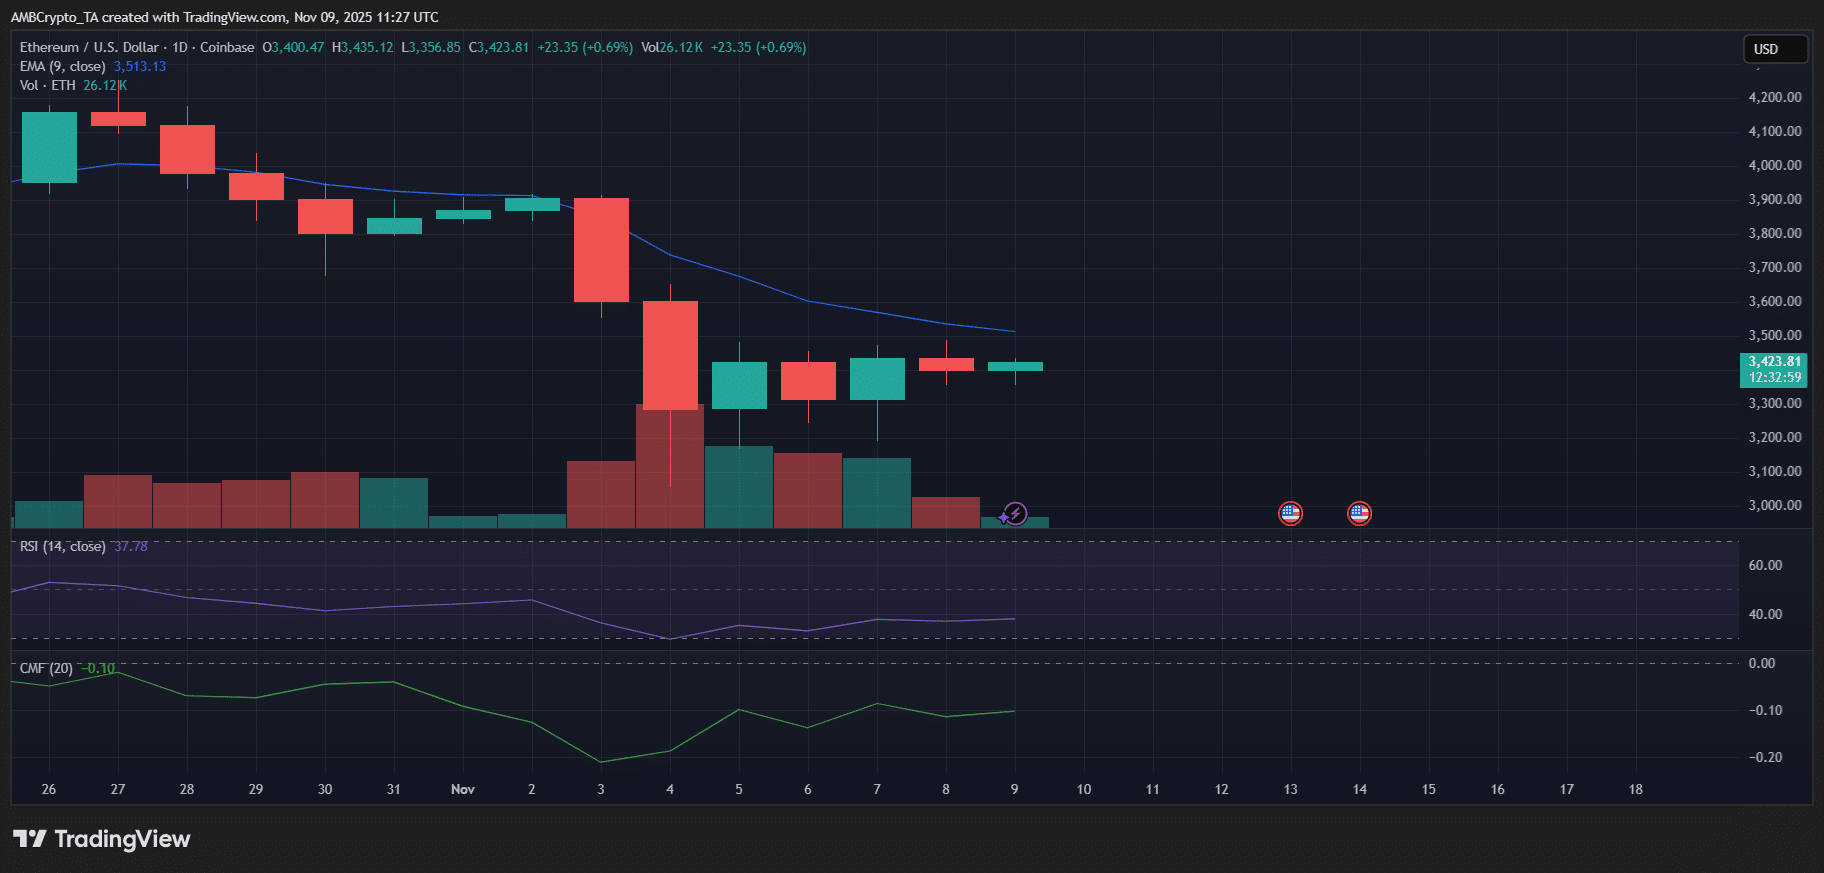This screenshot has width=1824, height=873.
Task: Click the EMA (9, close) indicator label
Action: [x=62, y=66]
